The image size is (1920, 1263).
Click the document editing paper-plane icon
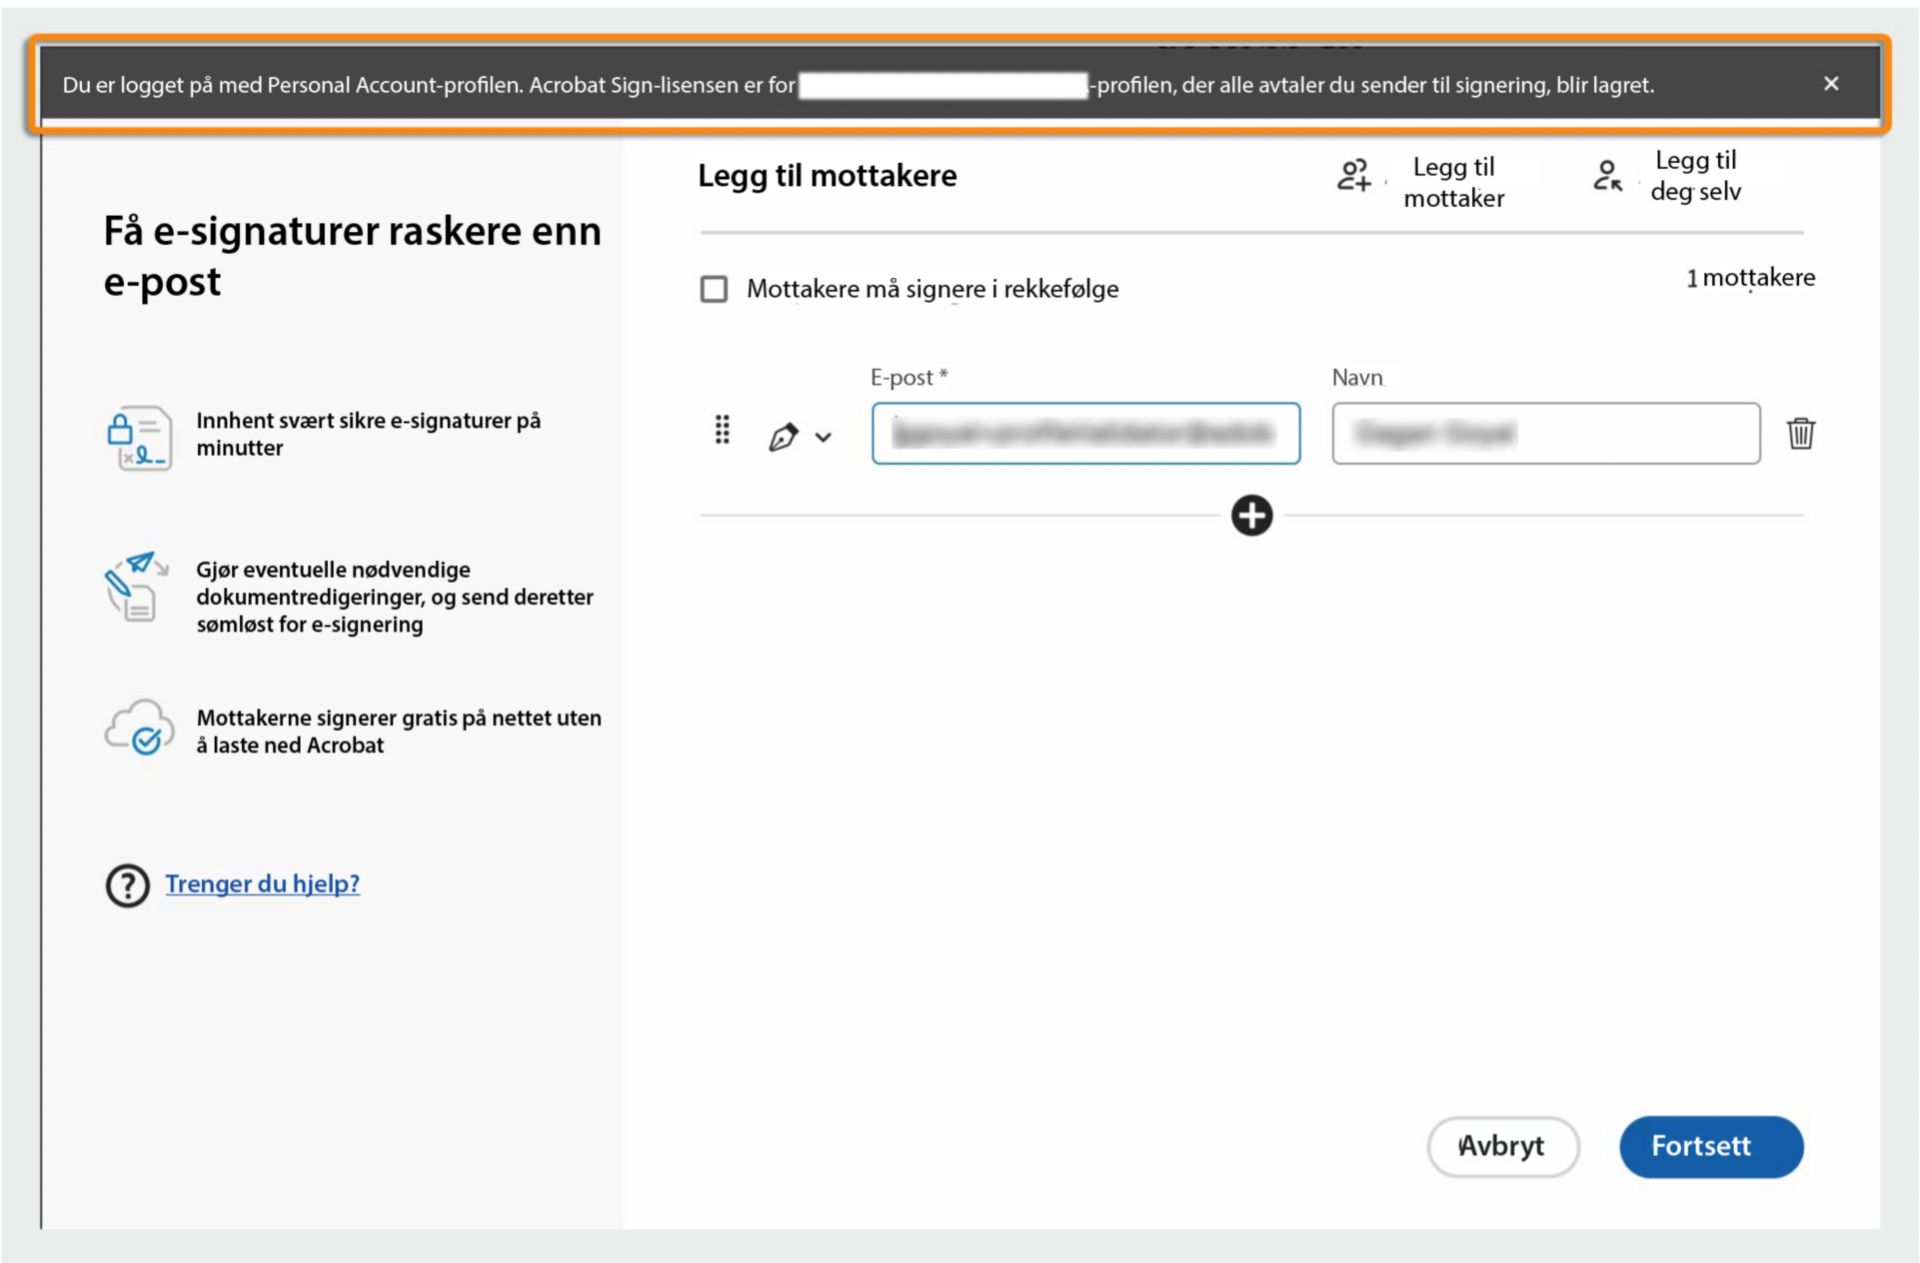click(x=137, y=589)
